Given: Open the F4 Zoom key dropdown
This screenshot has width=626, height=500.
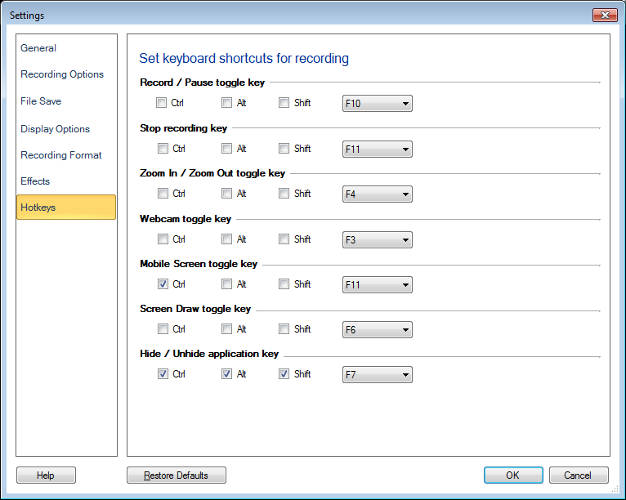Looking at the screenshot, I should pyautogui.click(x=377, y=194).
